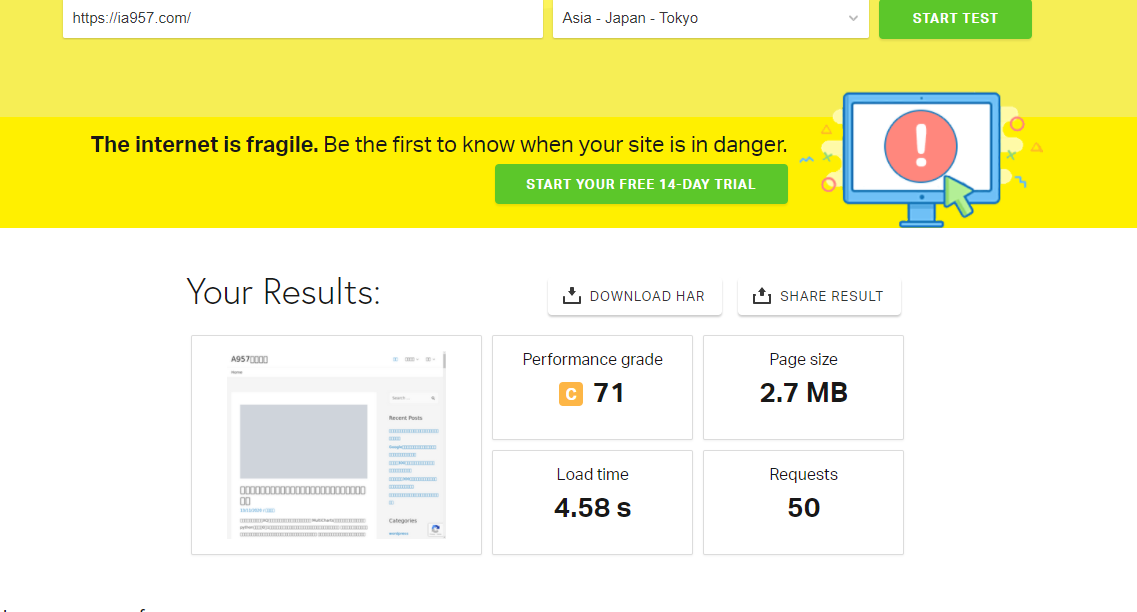
Task: Click the share icon beside SHARE RESULT
Action: pyautogui.click(x=762, y=296)
